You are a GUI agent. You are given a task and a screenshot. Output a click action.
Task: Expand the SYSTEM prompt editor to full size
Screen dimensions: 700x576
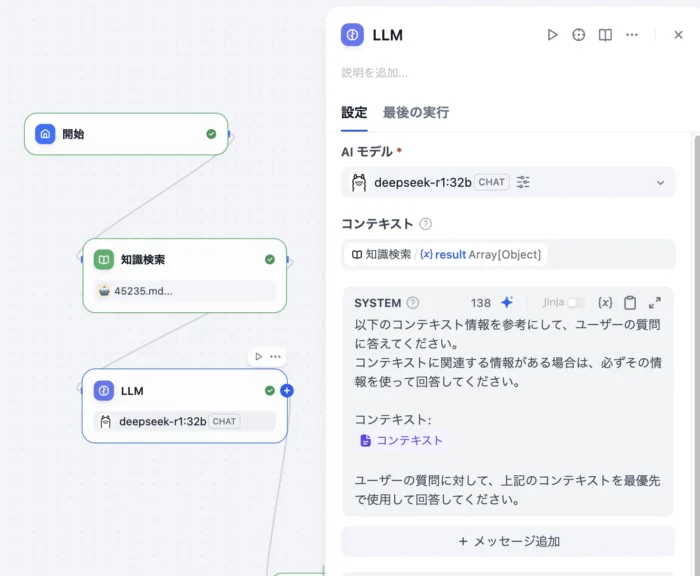pos(655,303)
